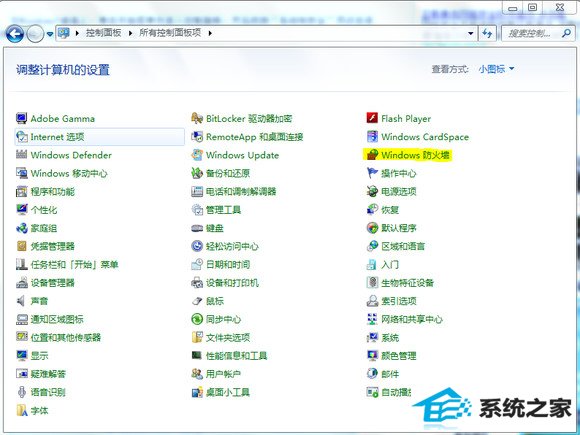The width and height of the screenshot is (580, 435).
Task: Click the search magnifier button
Action: point(566,33)
